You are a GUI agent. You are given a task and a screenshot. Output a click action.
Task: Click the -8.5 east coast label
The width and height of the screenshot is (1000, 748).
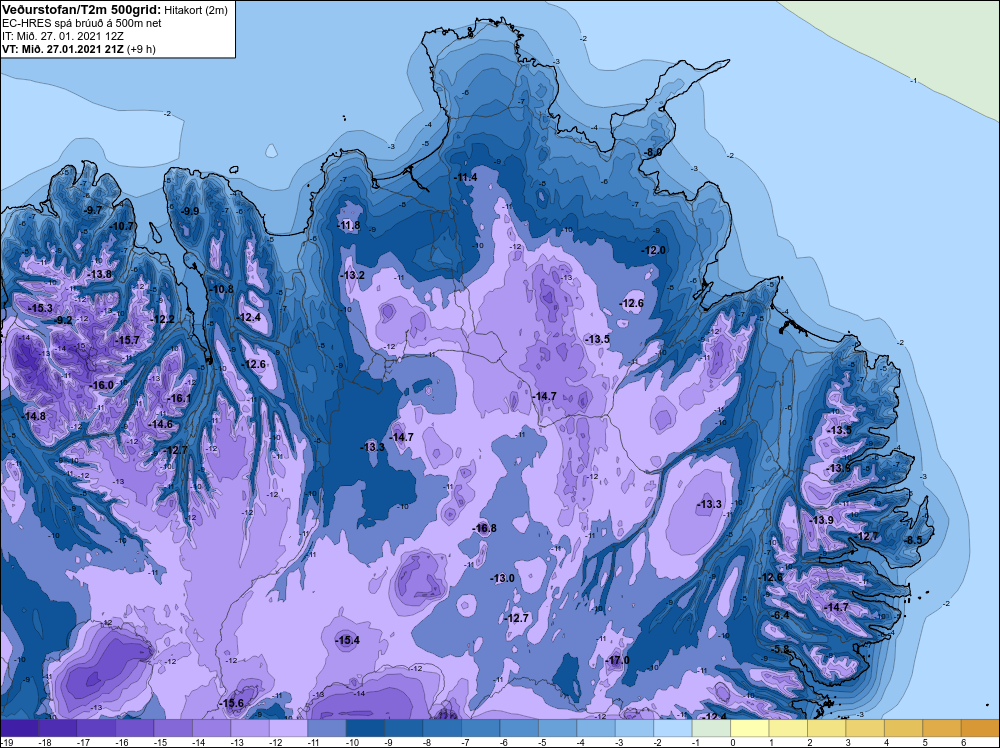914,539
